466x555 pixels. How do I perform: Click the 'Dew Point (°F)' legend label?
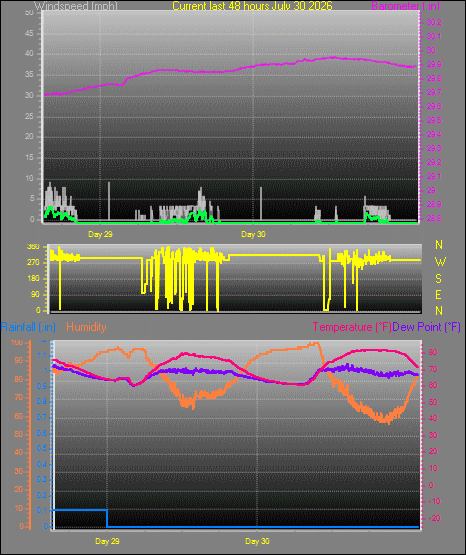point(426,327)
